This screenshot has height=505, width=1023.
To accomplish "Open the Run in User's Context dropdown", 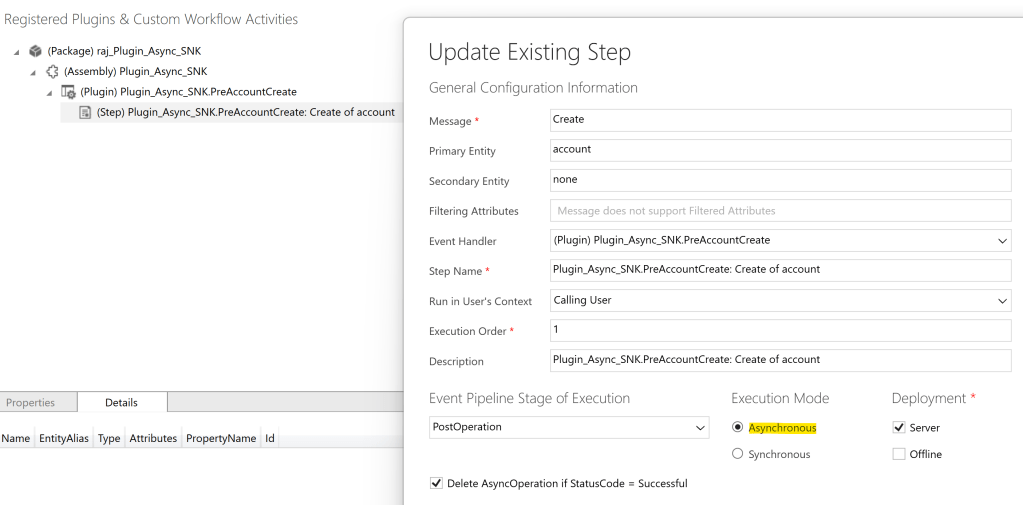I will [1002, 301].
